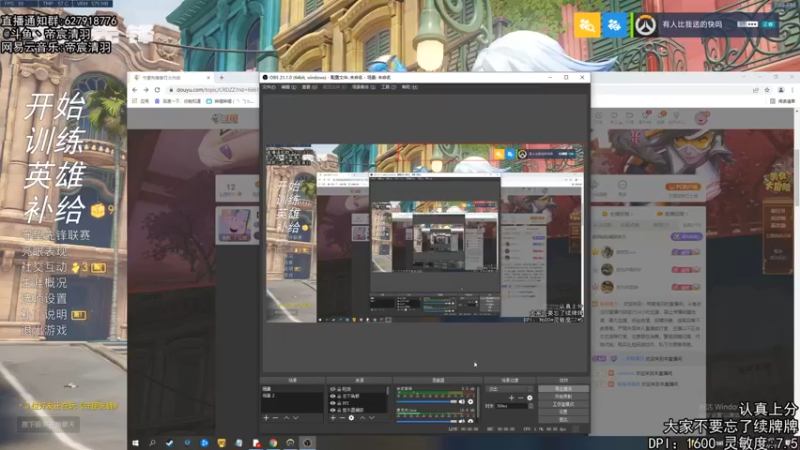Click the 停止推流 stop streaming button
Screen dimensions: 800x450
tap(564, 389)
